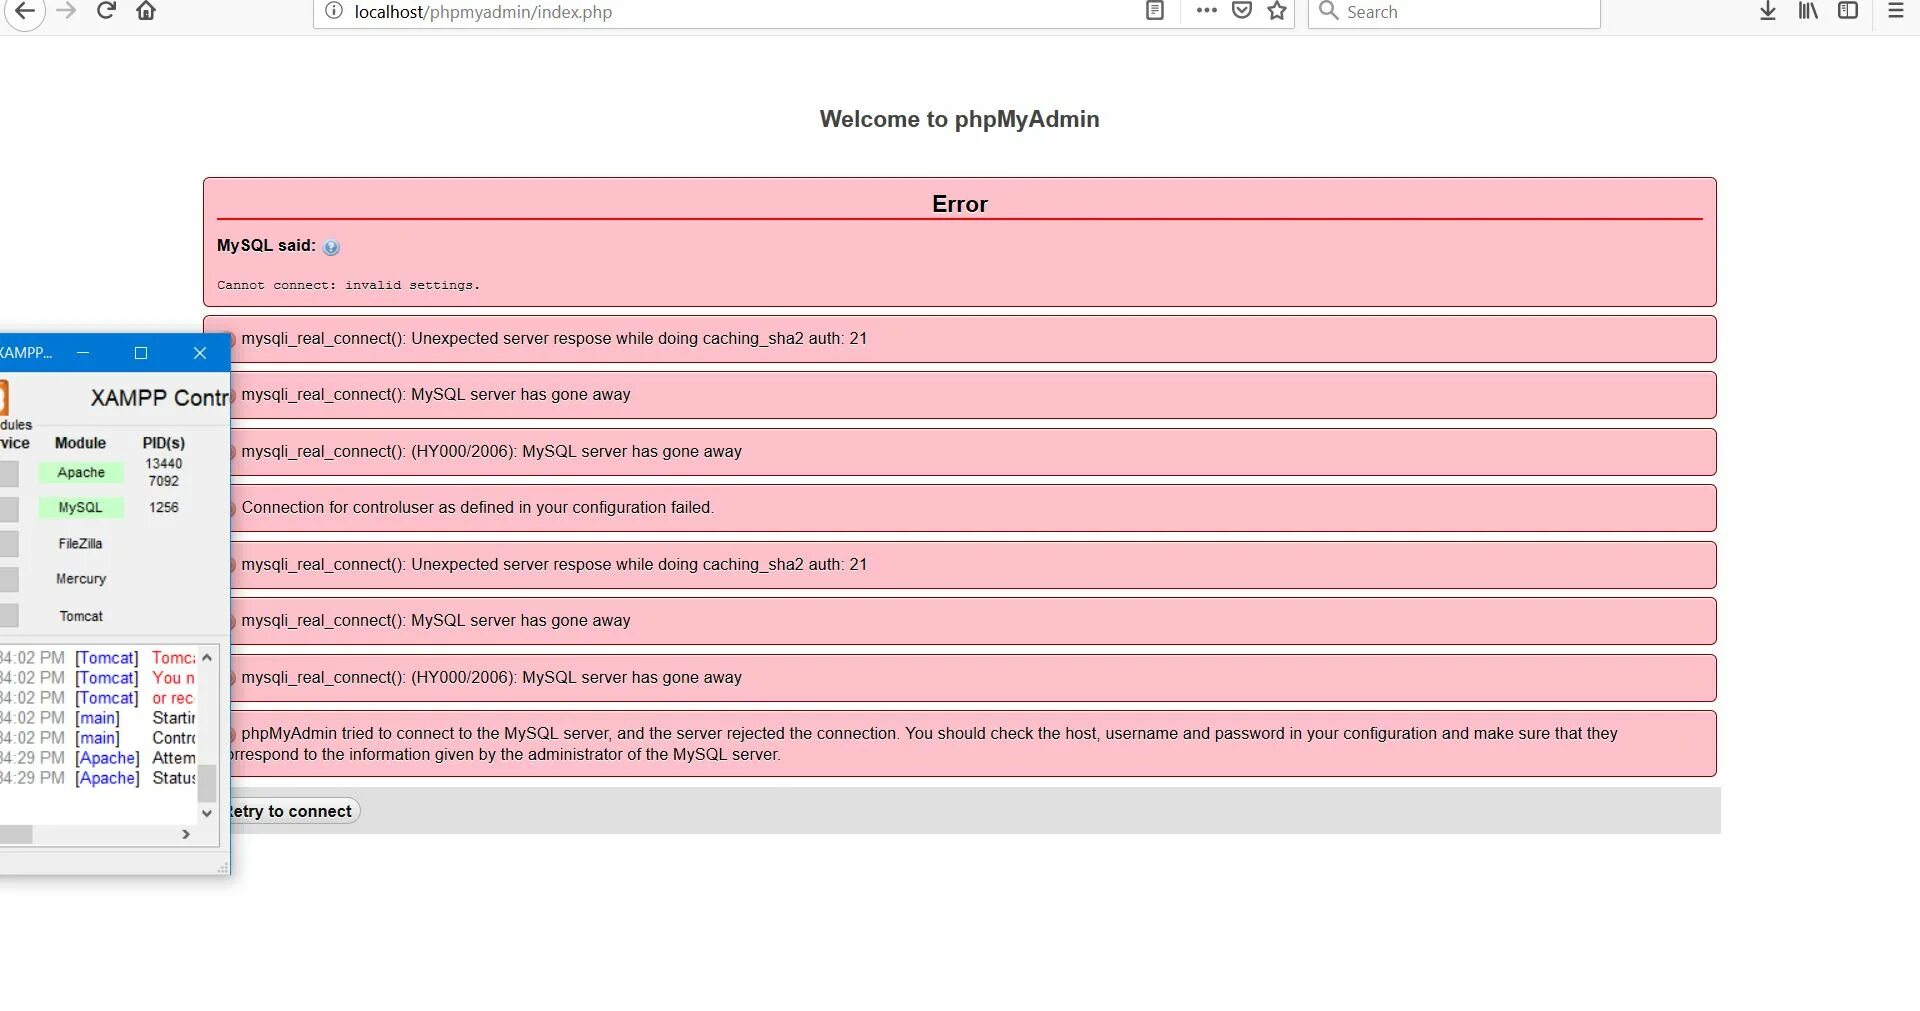Image resolution: width=1920 pixels, height=1011 pixels.
Task: Toggle the Mercury service checkbox in XAMPP
Action: coord(9,580)
